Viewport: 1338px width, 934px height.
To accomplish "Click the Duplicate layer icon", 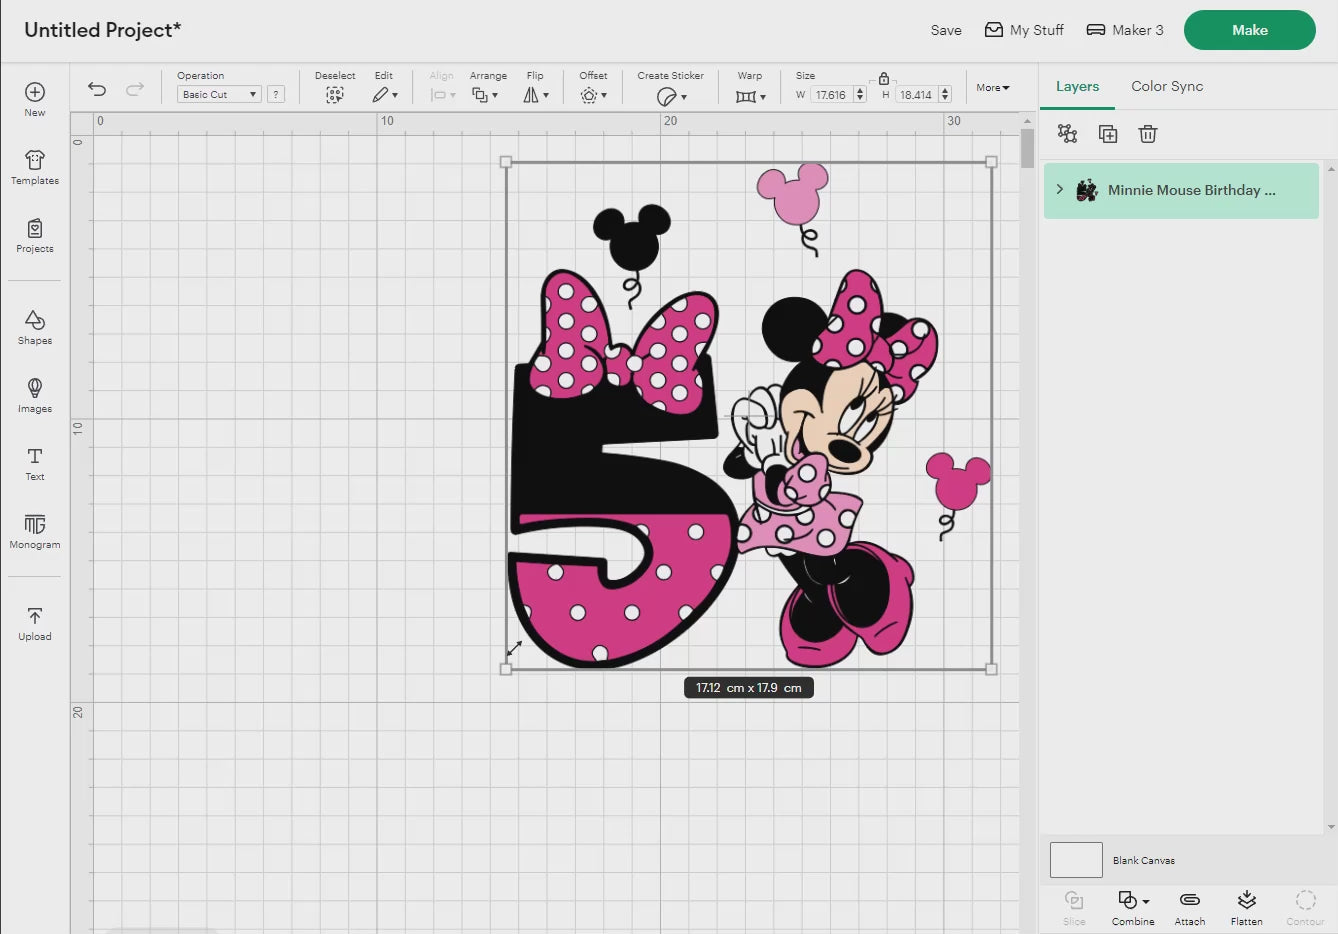I will pyautogui.click(x=1108, y=134).
